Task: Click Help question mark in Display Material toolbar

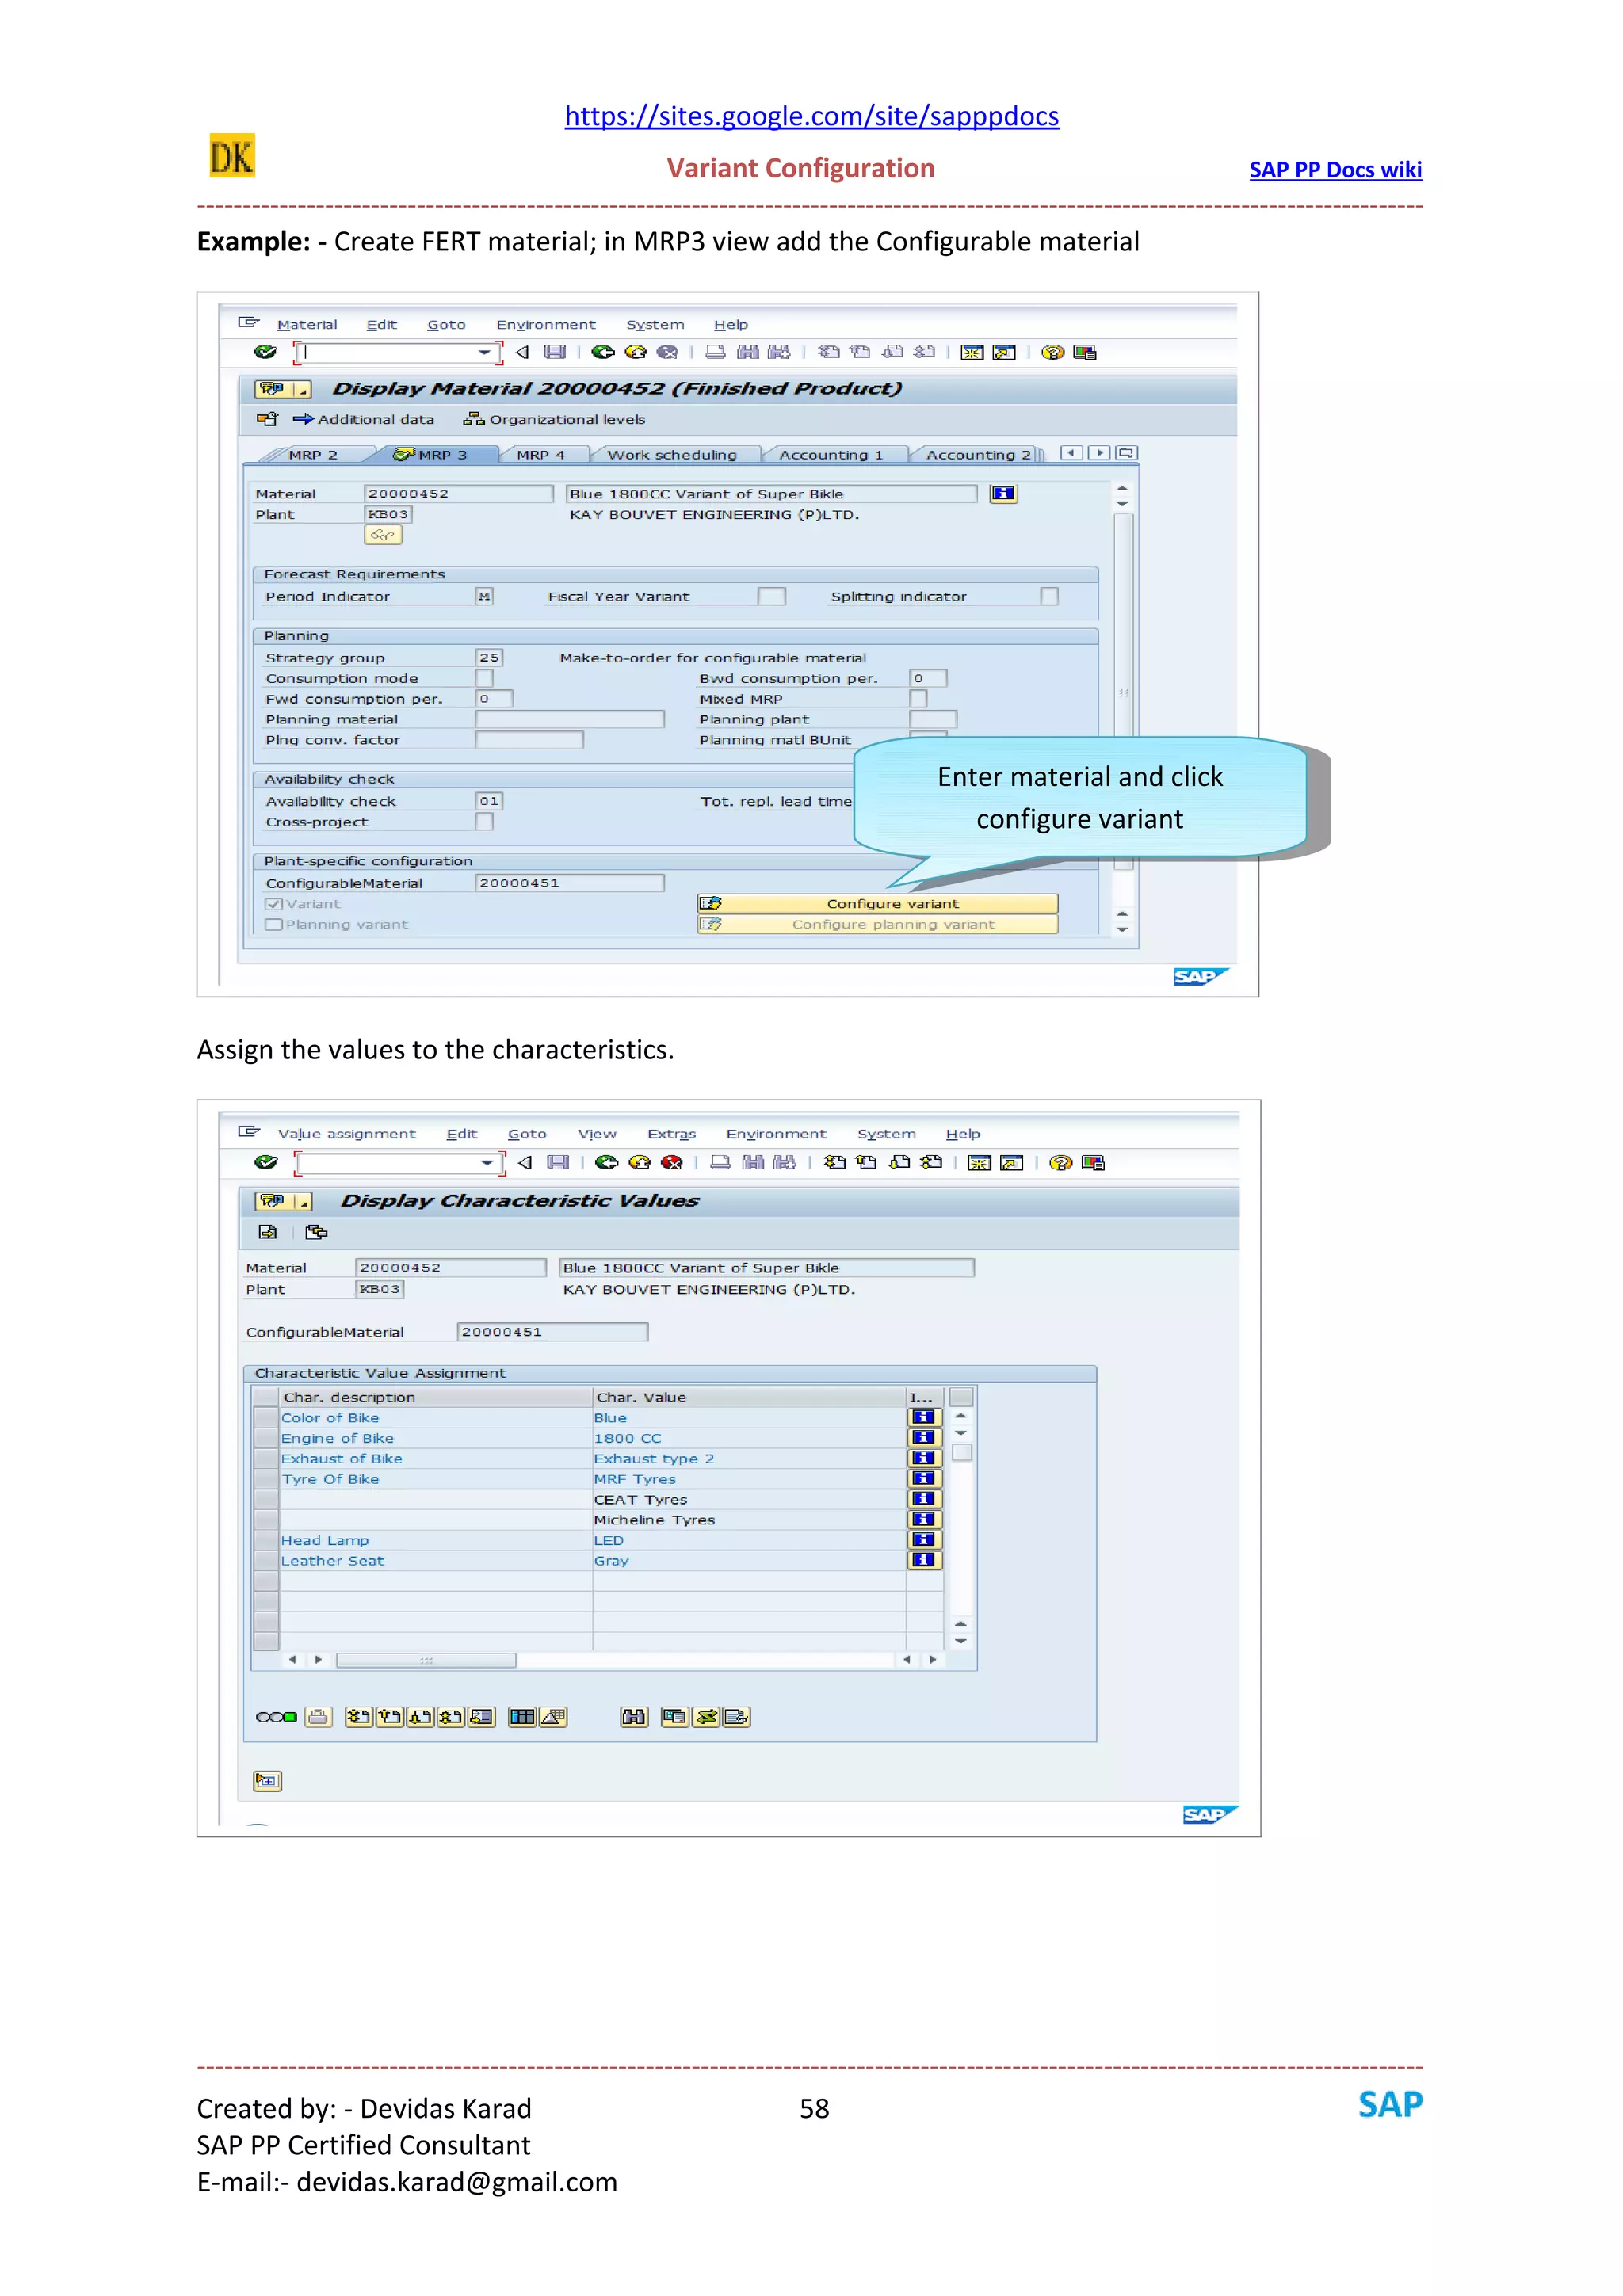Action: point(1052,352)
